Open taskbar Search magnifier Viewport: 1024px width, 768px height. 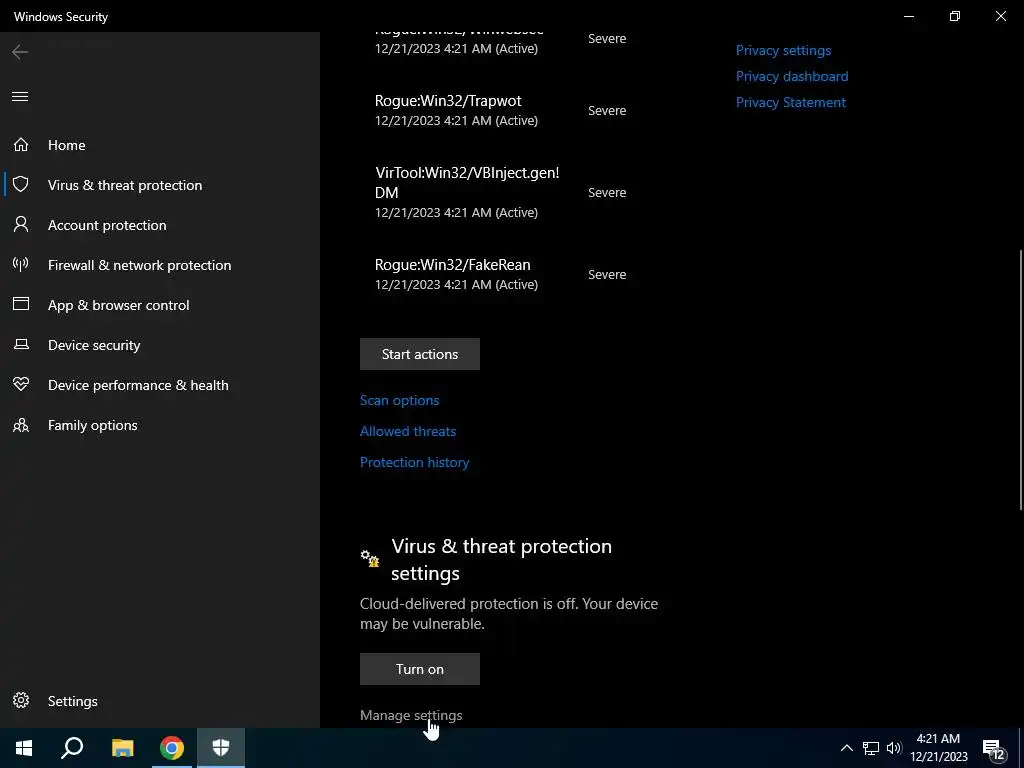pyautogui.click(x=72, y=748)
